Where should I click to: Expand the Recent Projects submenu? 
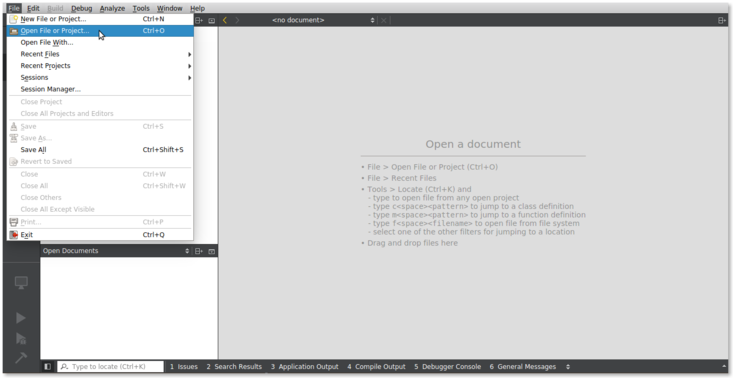pyautogui.click(x=100, y=66)
